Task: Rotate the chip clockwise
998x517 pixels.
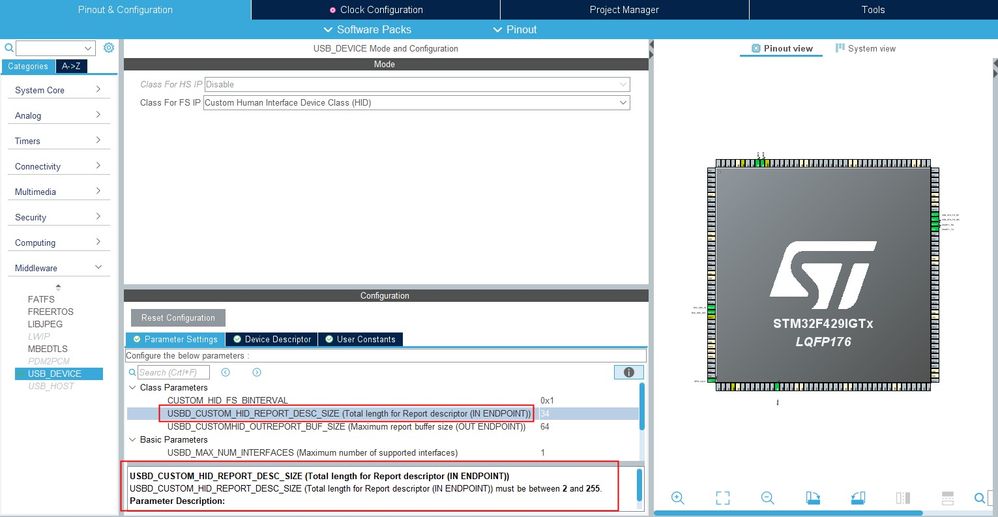Action: (x=812, y=498)
